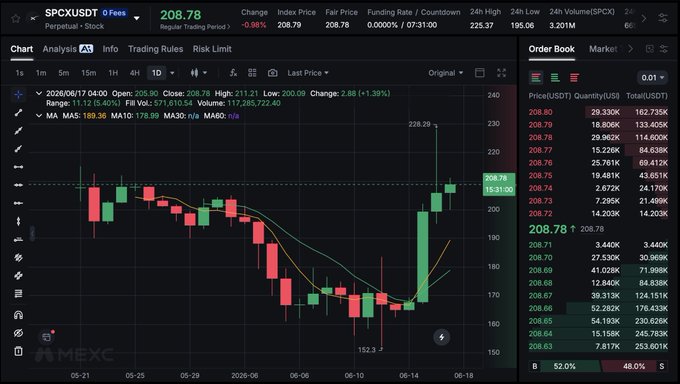Open Order Book panel settings sliders

pyautogui.click(x=664, y=49)
